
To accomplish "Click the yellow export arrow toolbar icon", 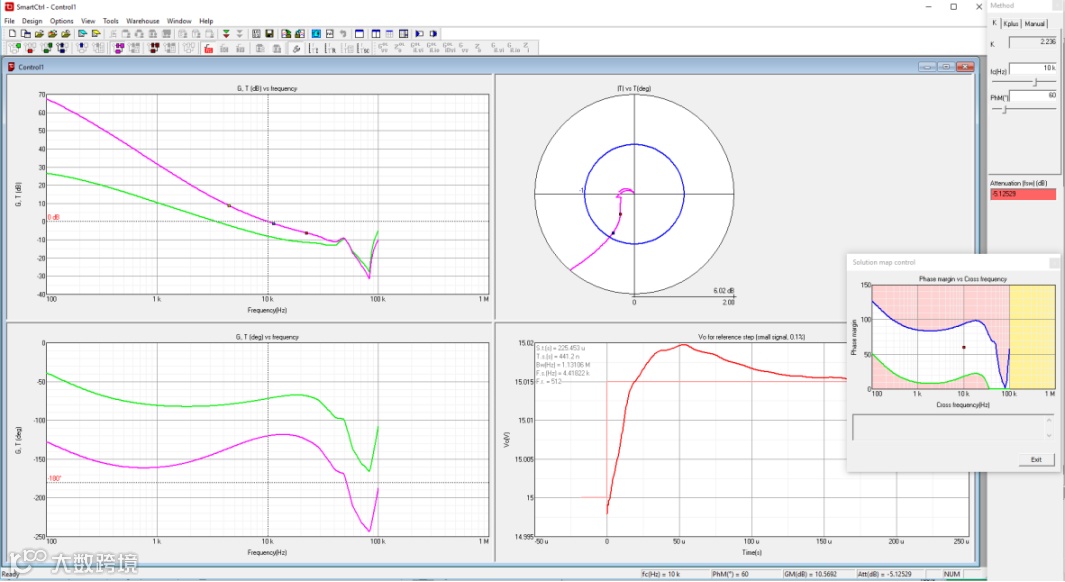I will pos(96,33).
